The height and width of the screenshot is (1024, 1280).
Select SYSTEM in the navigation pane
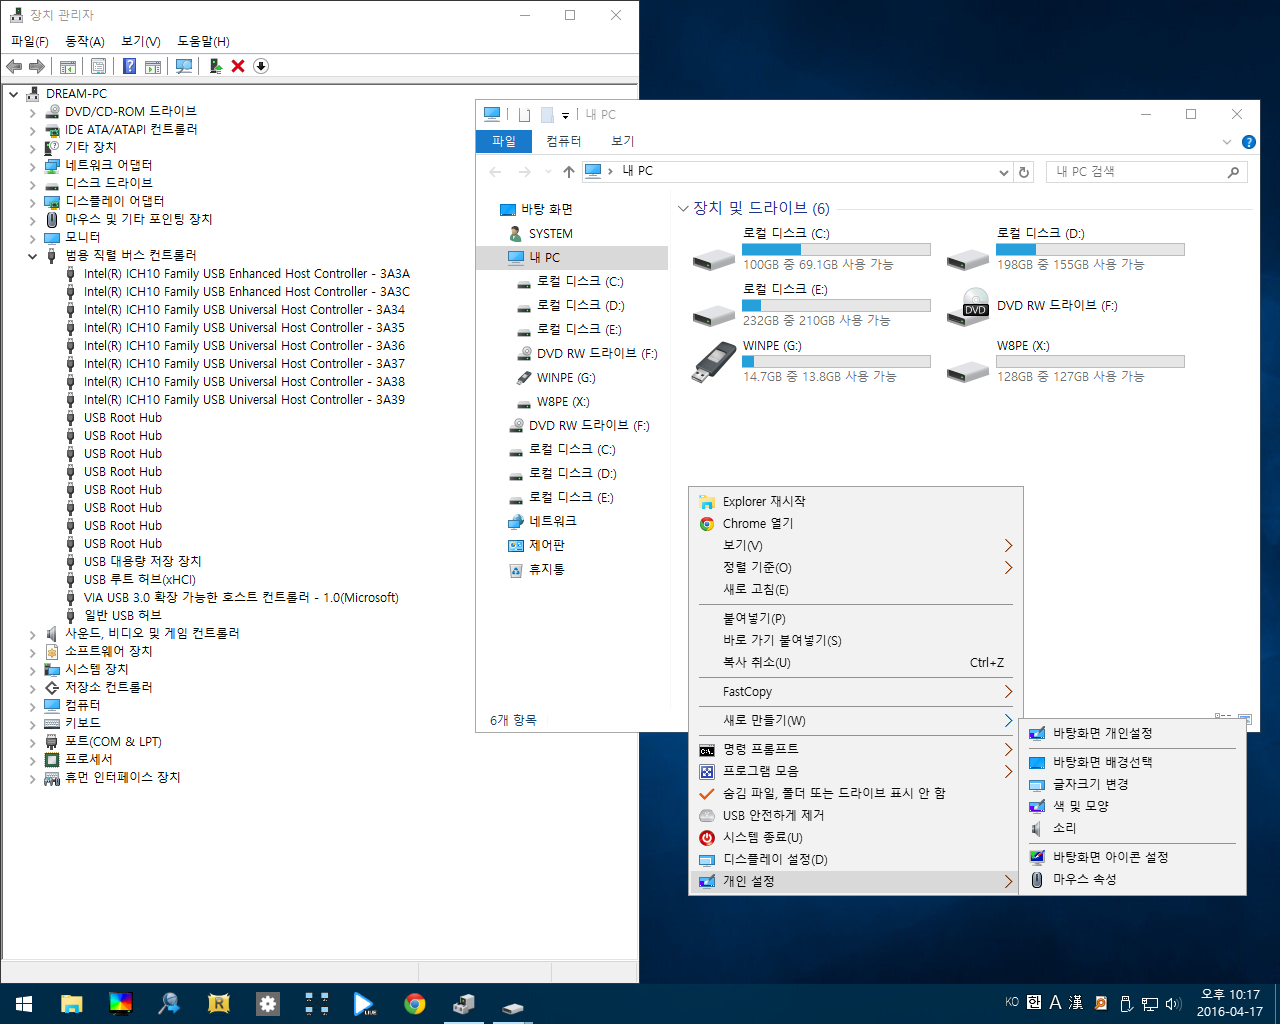pos(551,234)
